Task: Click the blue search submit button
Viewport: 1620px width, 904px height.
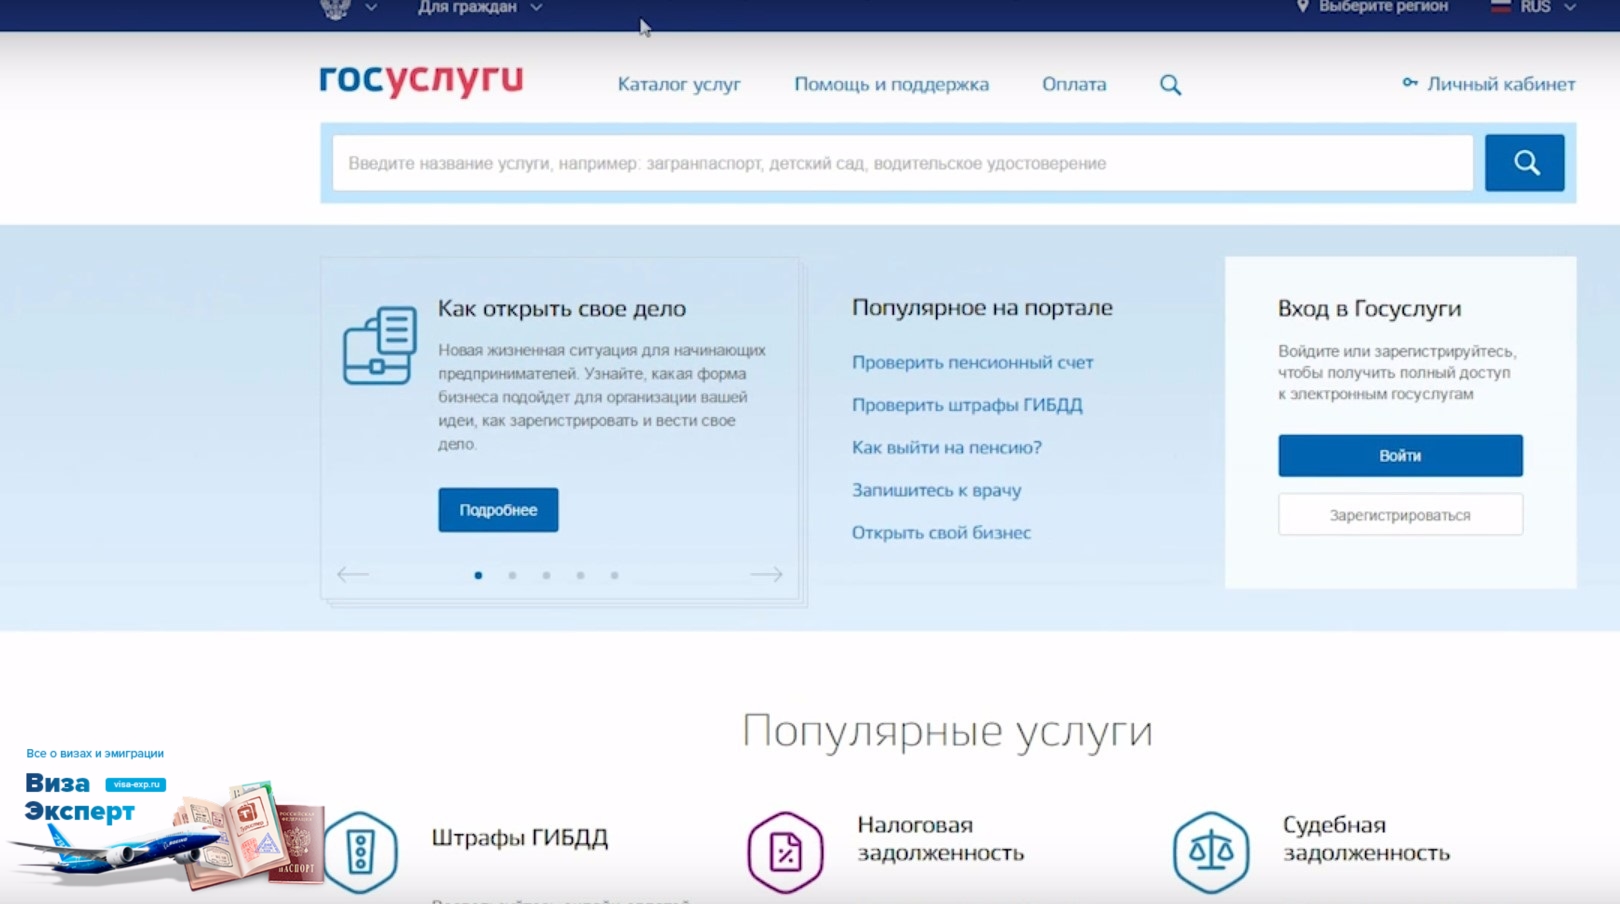Action: (x=1524, y=163)
